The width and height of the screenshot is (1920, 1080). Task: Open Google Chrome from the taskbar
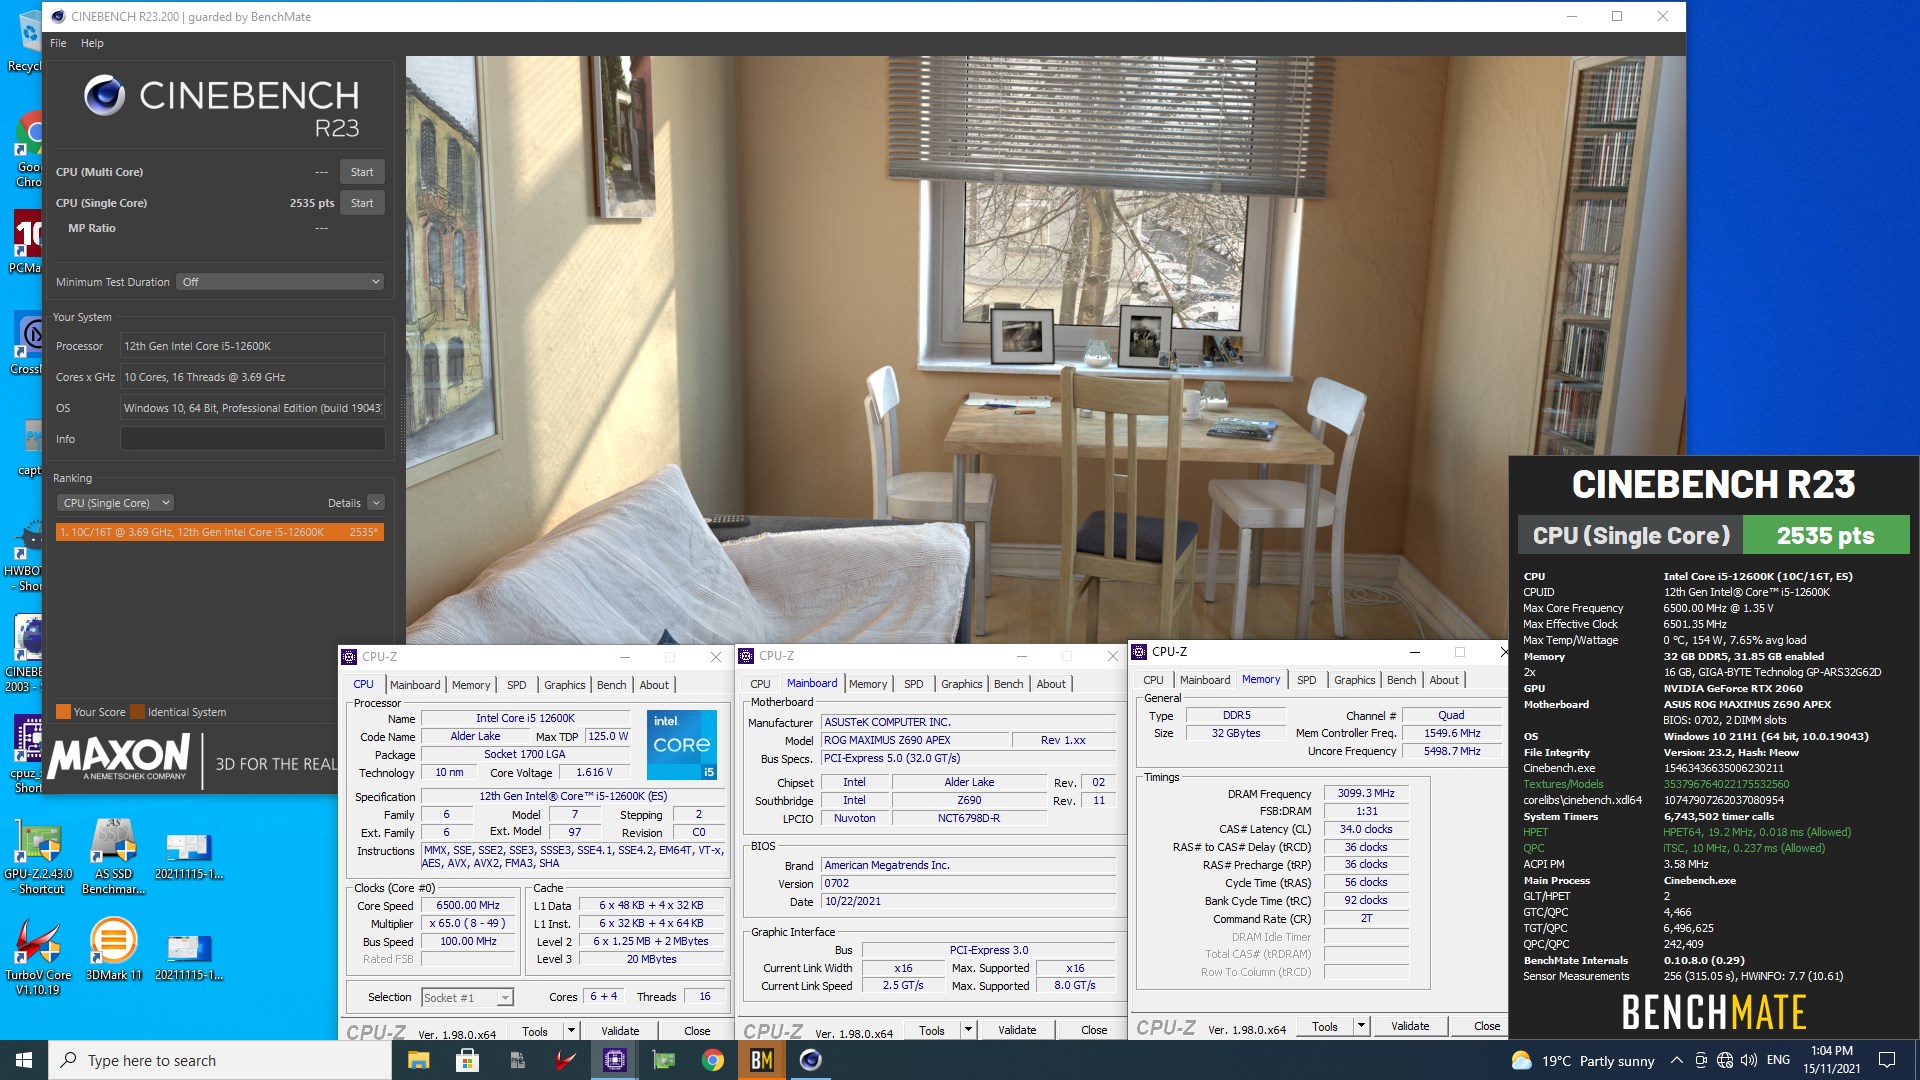tap(713, 1060)
